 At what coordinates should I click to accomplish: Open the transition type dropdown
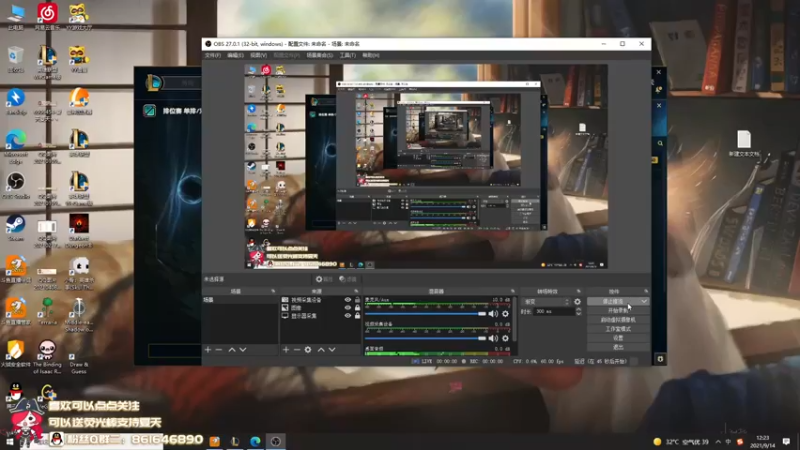(x=545, y=302)
